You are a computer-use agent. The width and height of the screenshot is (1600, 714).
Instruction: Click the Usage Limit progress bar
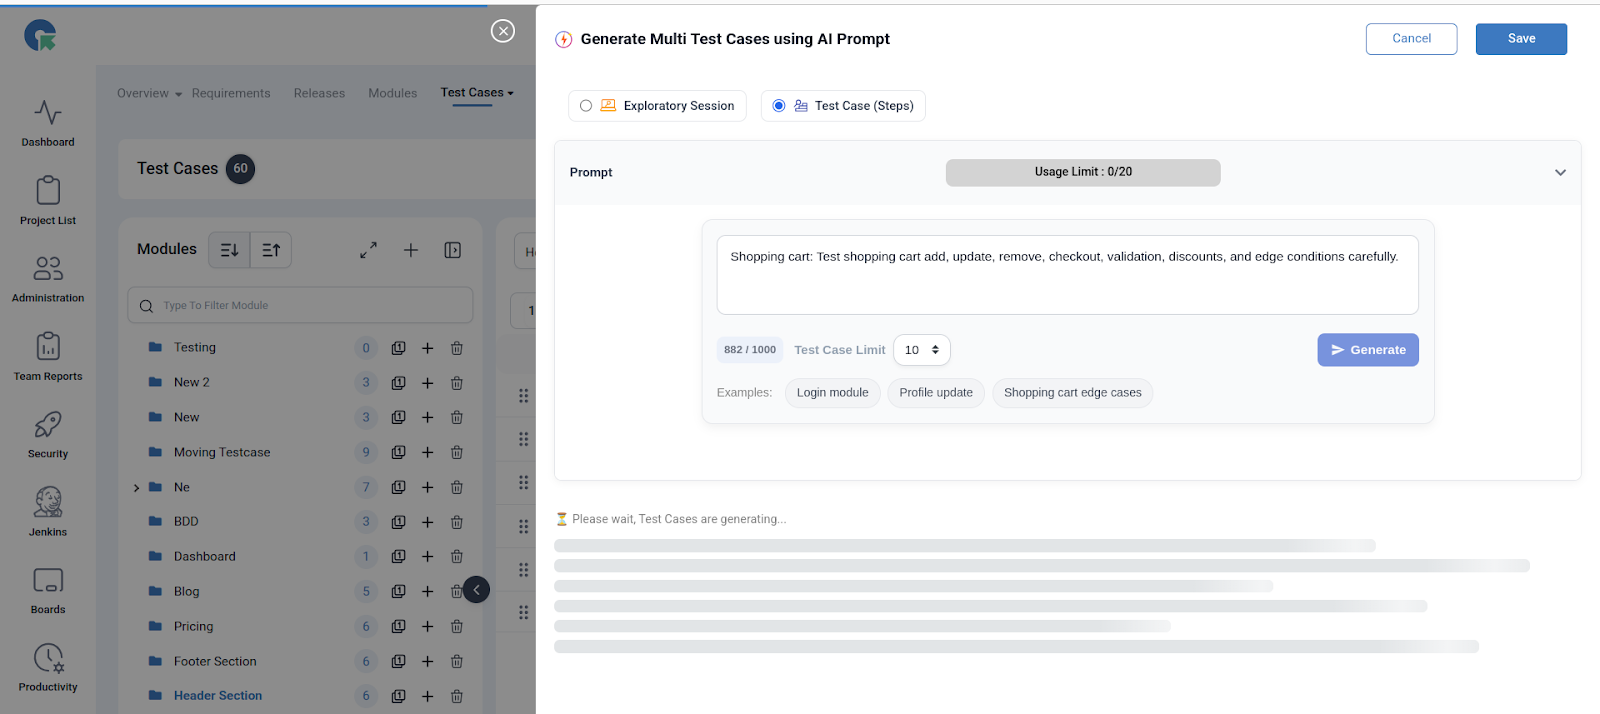pos(1082,173)
